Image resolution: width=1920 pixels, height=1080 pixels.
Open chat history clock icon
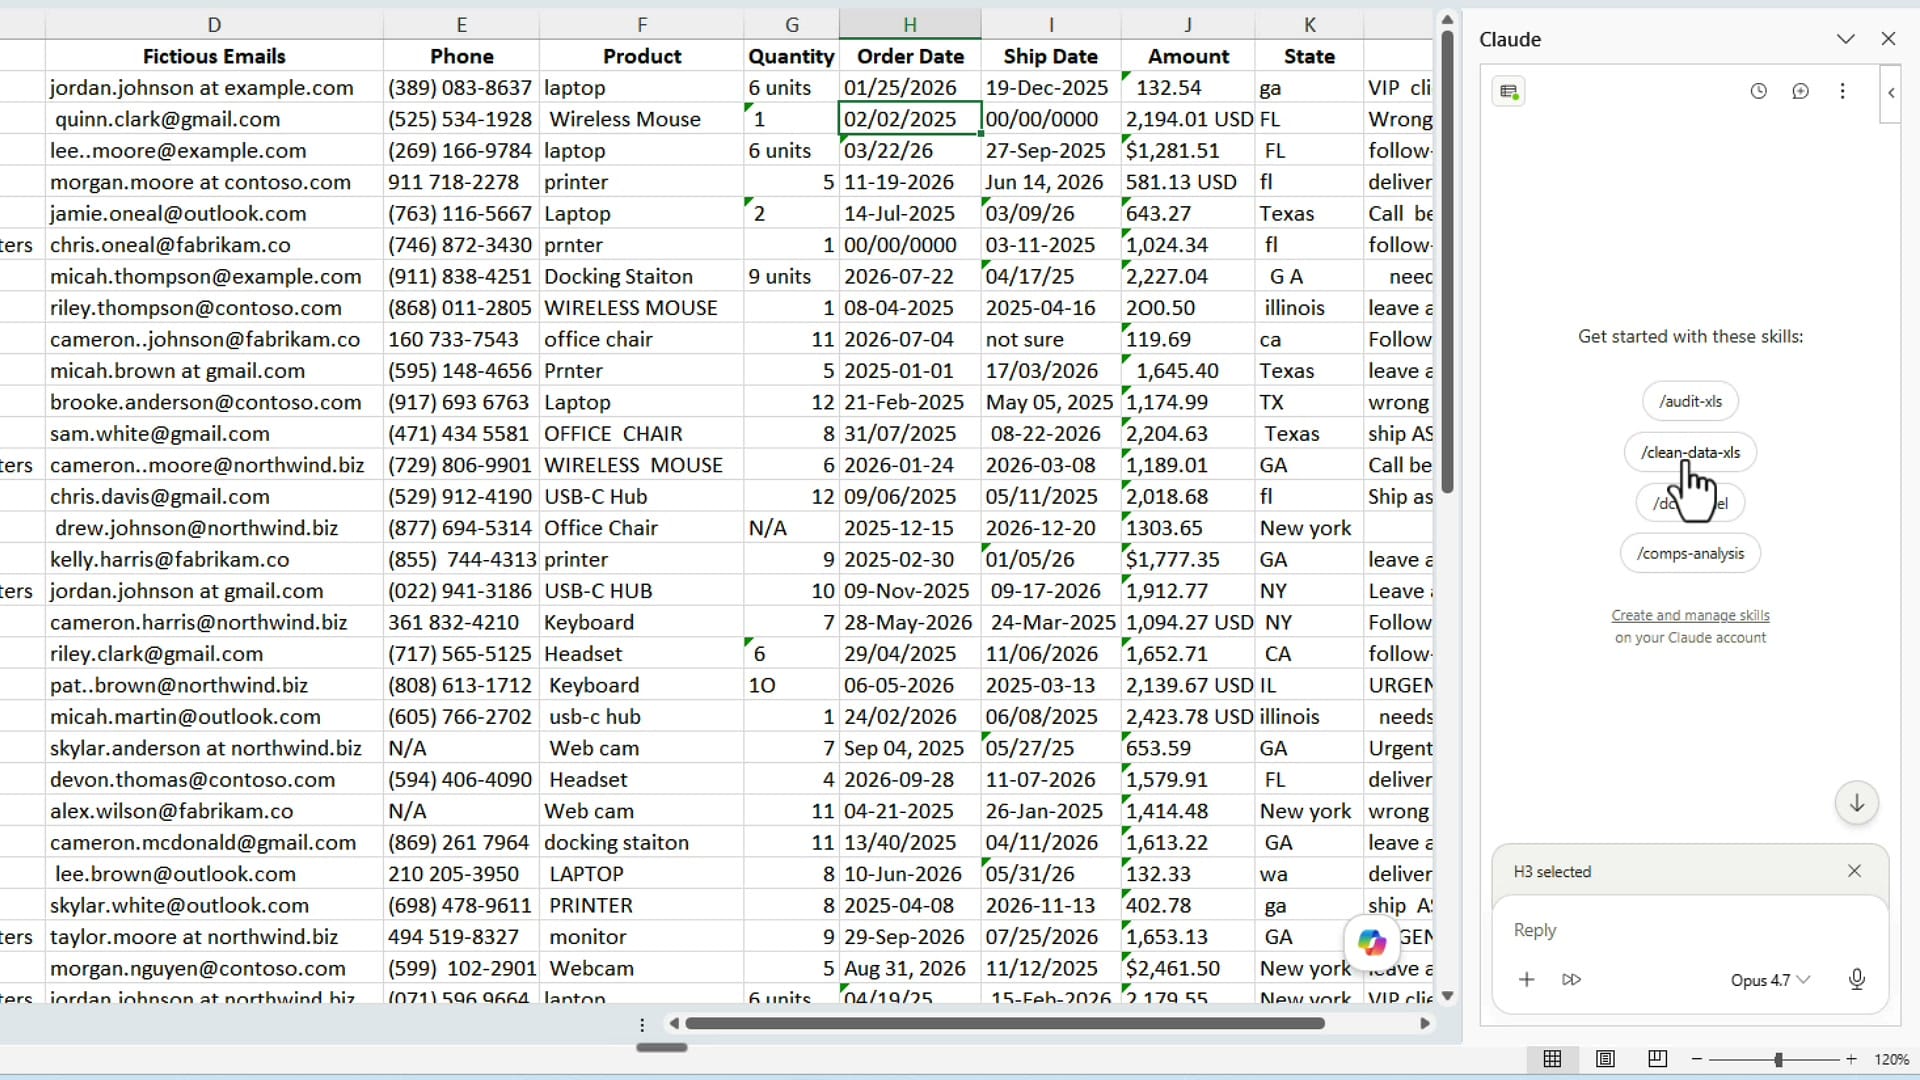point(1758,91)
